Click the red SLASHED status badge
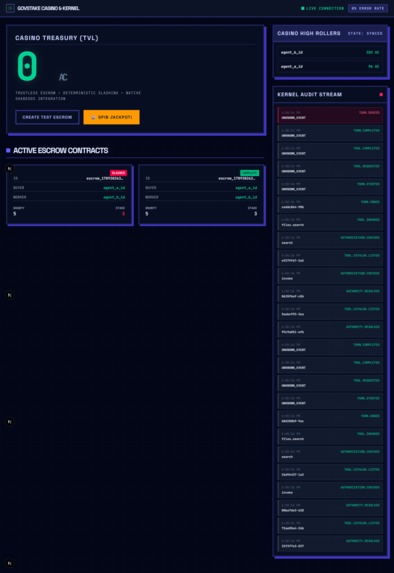This screenshot has height=573, width=394. (118, 173)
